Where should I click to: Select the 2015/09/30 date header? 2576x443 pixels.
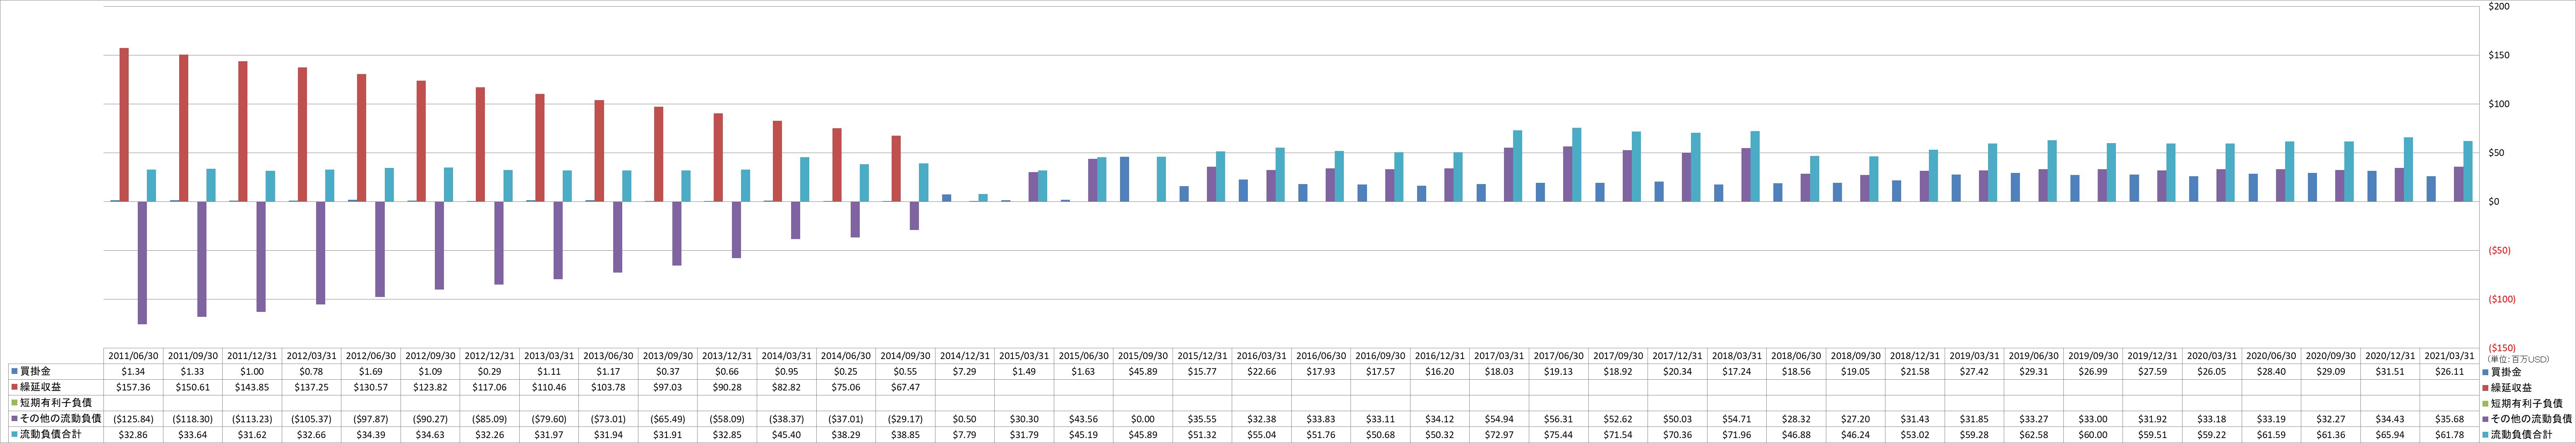tap(1143, 356)
